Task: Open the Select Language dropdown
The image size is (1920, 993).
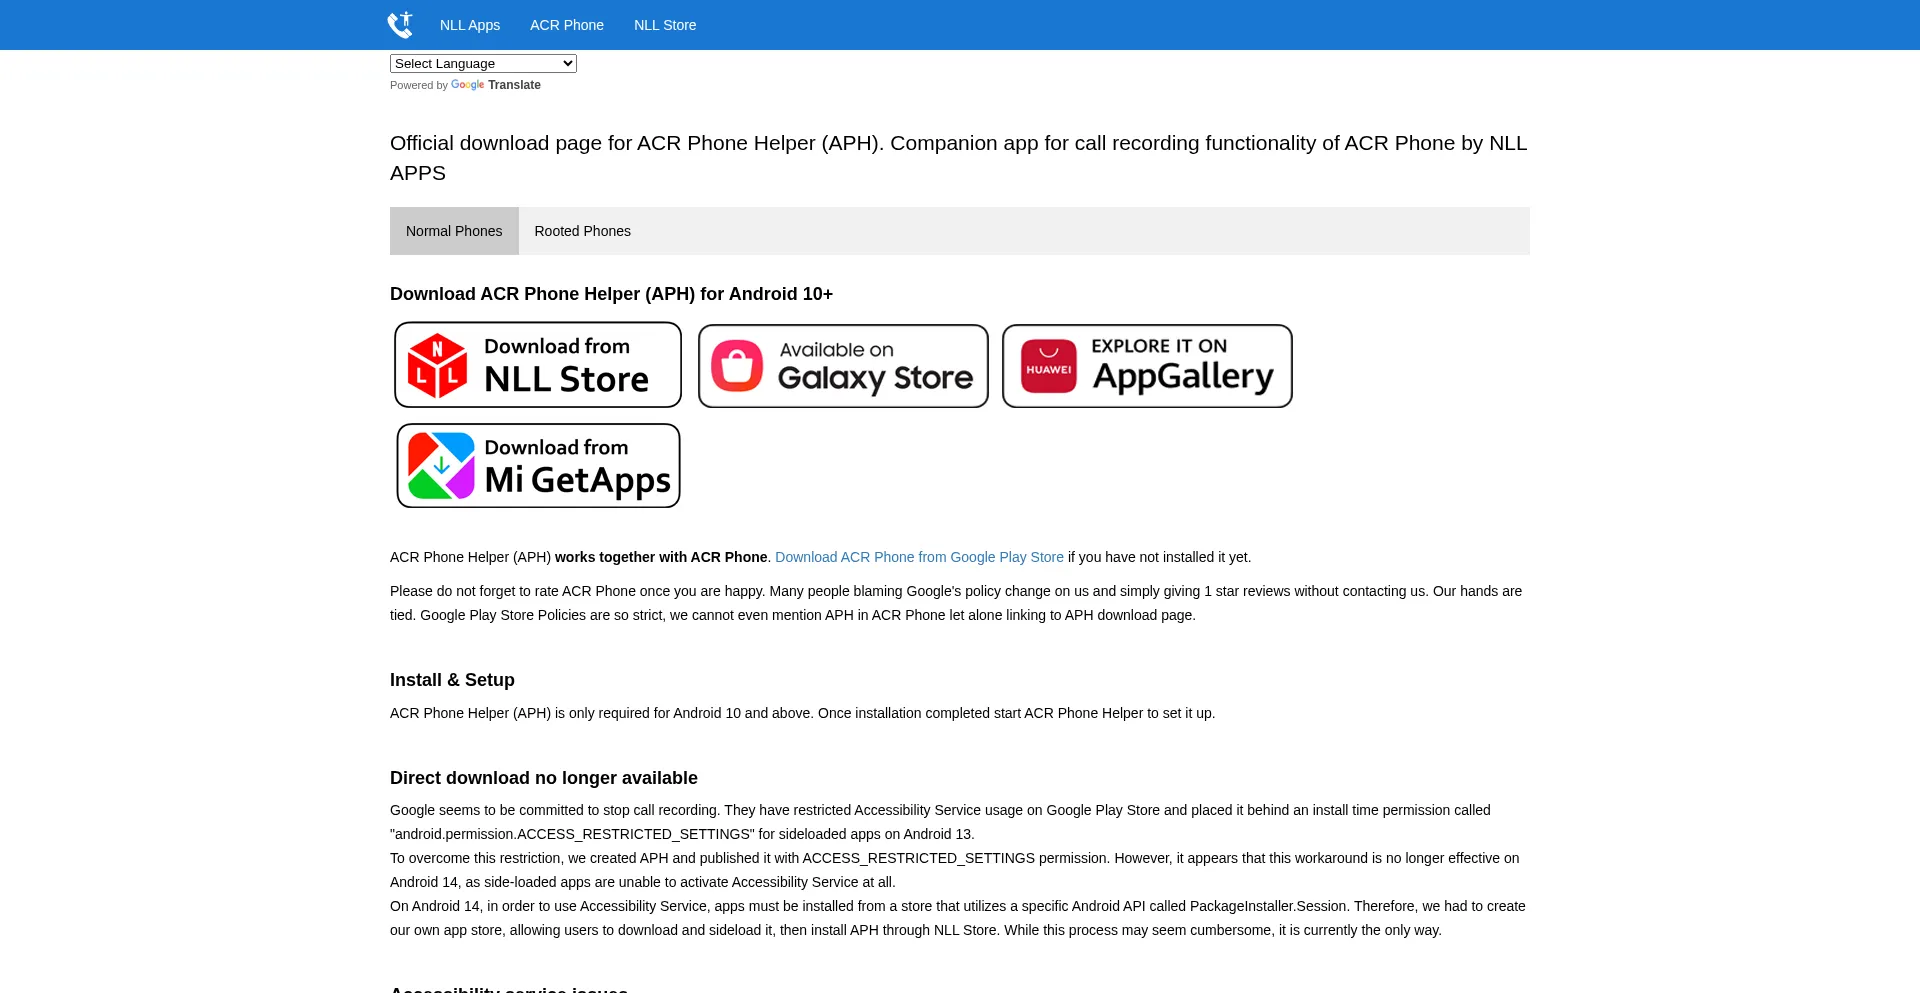Action: click(x=483, y=64)
